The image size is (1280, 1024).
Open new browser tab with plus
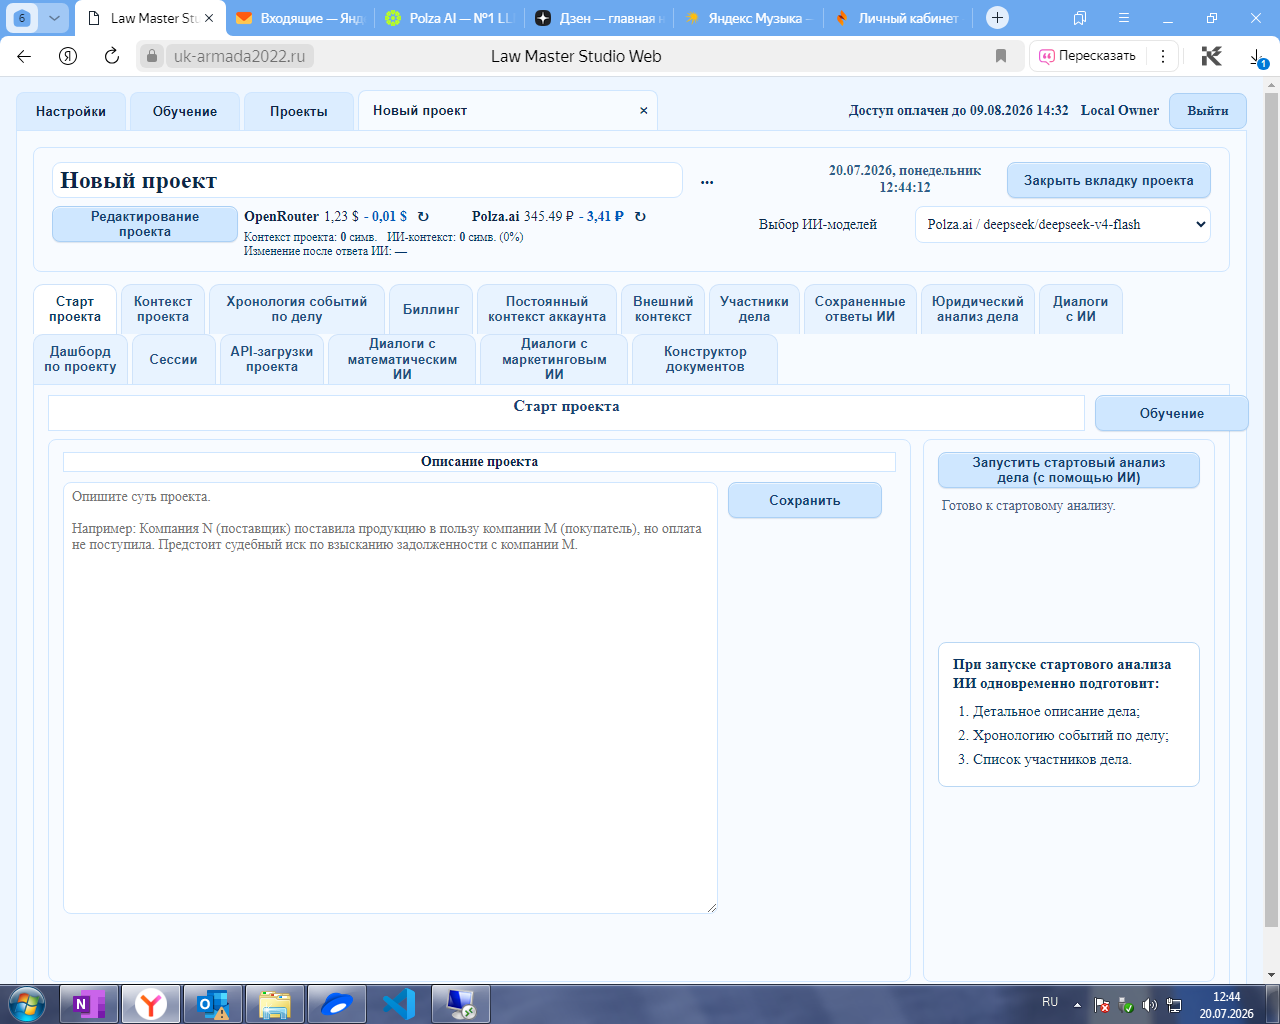(997, 18)
